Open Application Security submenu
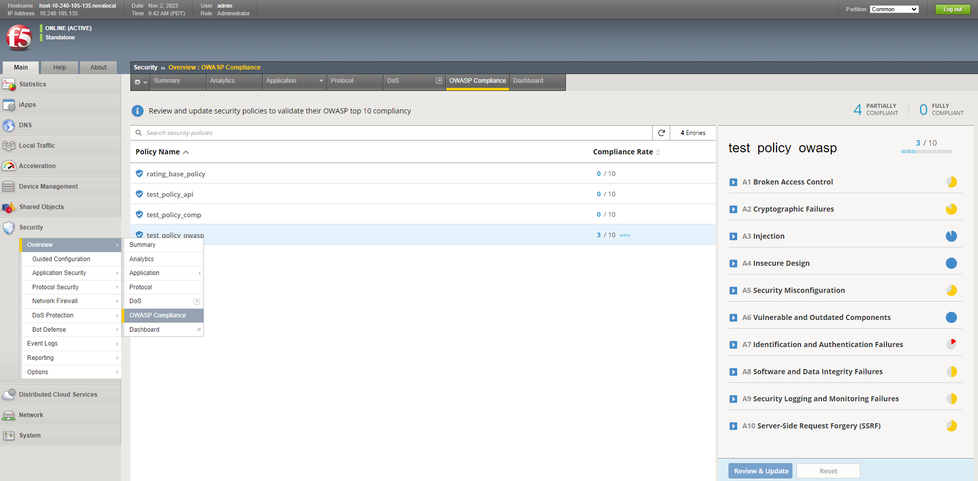 coord(70,273)
